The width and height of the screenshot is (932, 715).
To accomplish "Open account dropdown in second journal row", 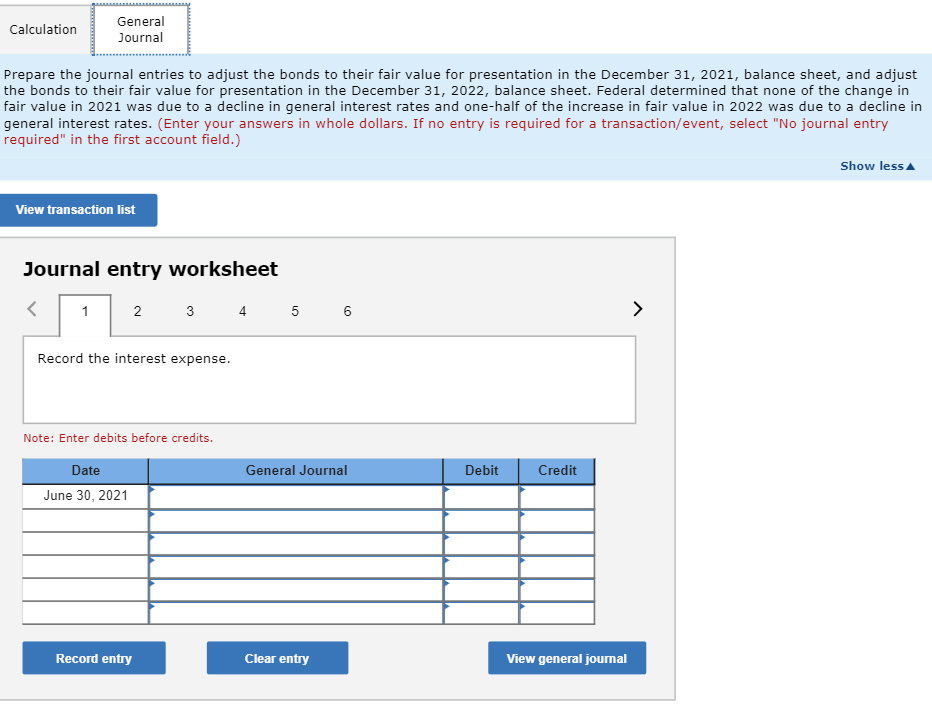I will 296,521.
